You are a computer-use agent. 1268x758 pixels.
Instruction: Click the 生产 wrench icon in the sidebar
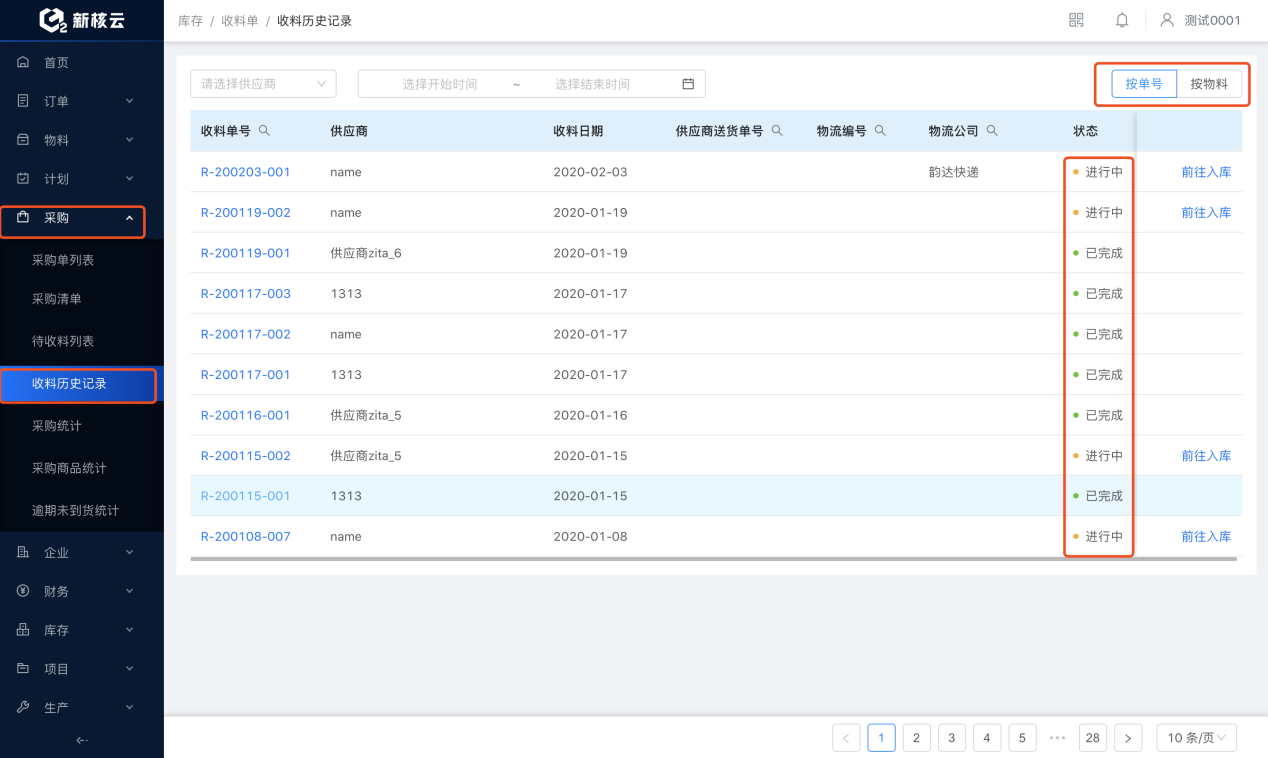[x=23, y=707]
